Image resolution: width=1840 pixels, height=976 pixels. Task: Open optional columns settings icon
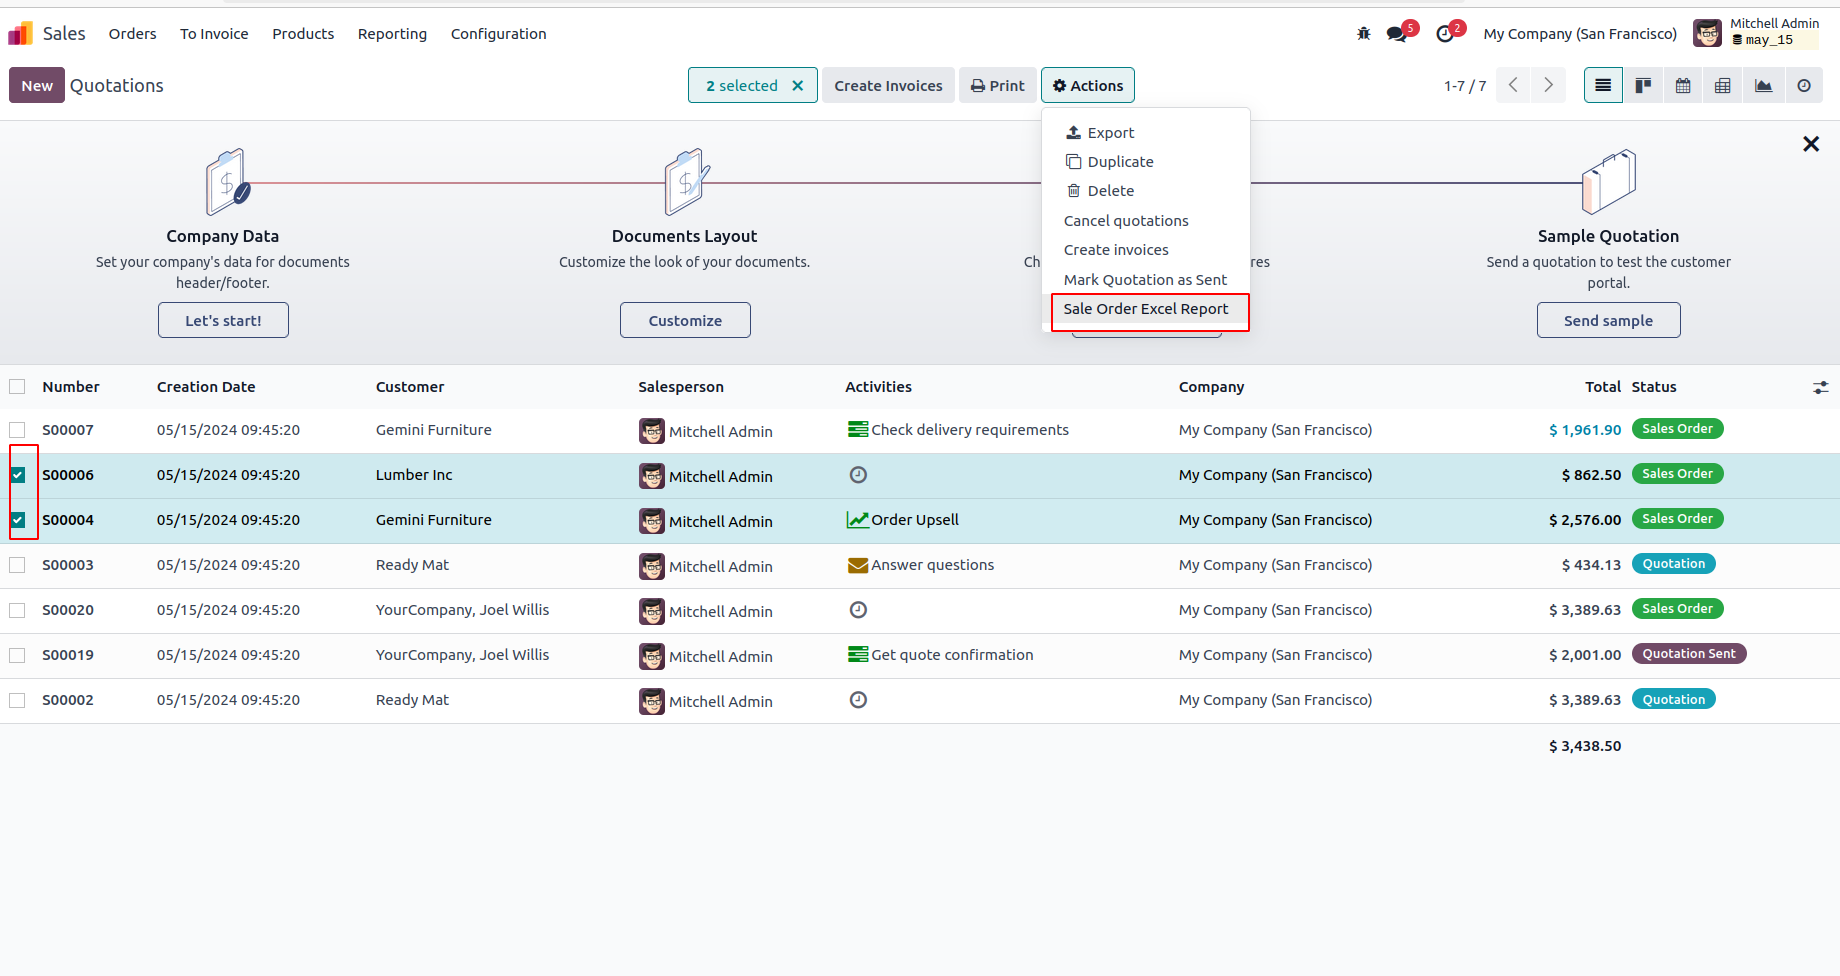click(x=1820, y=387)
